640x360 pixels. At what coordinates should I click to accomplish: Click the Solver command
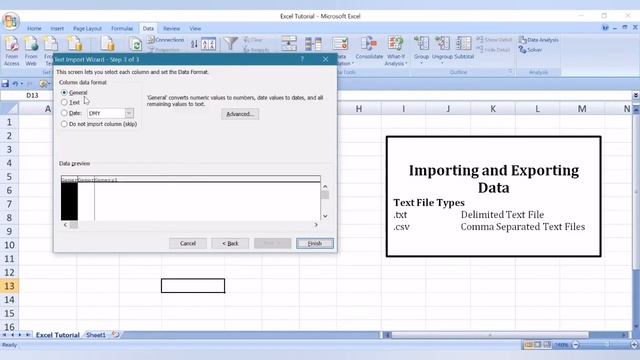530,50
